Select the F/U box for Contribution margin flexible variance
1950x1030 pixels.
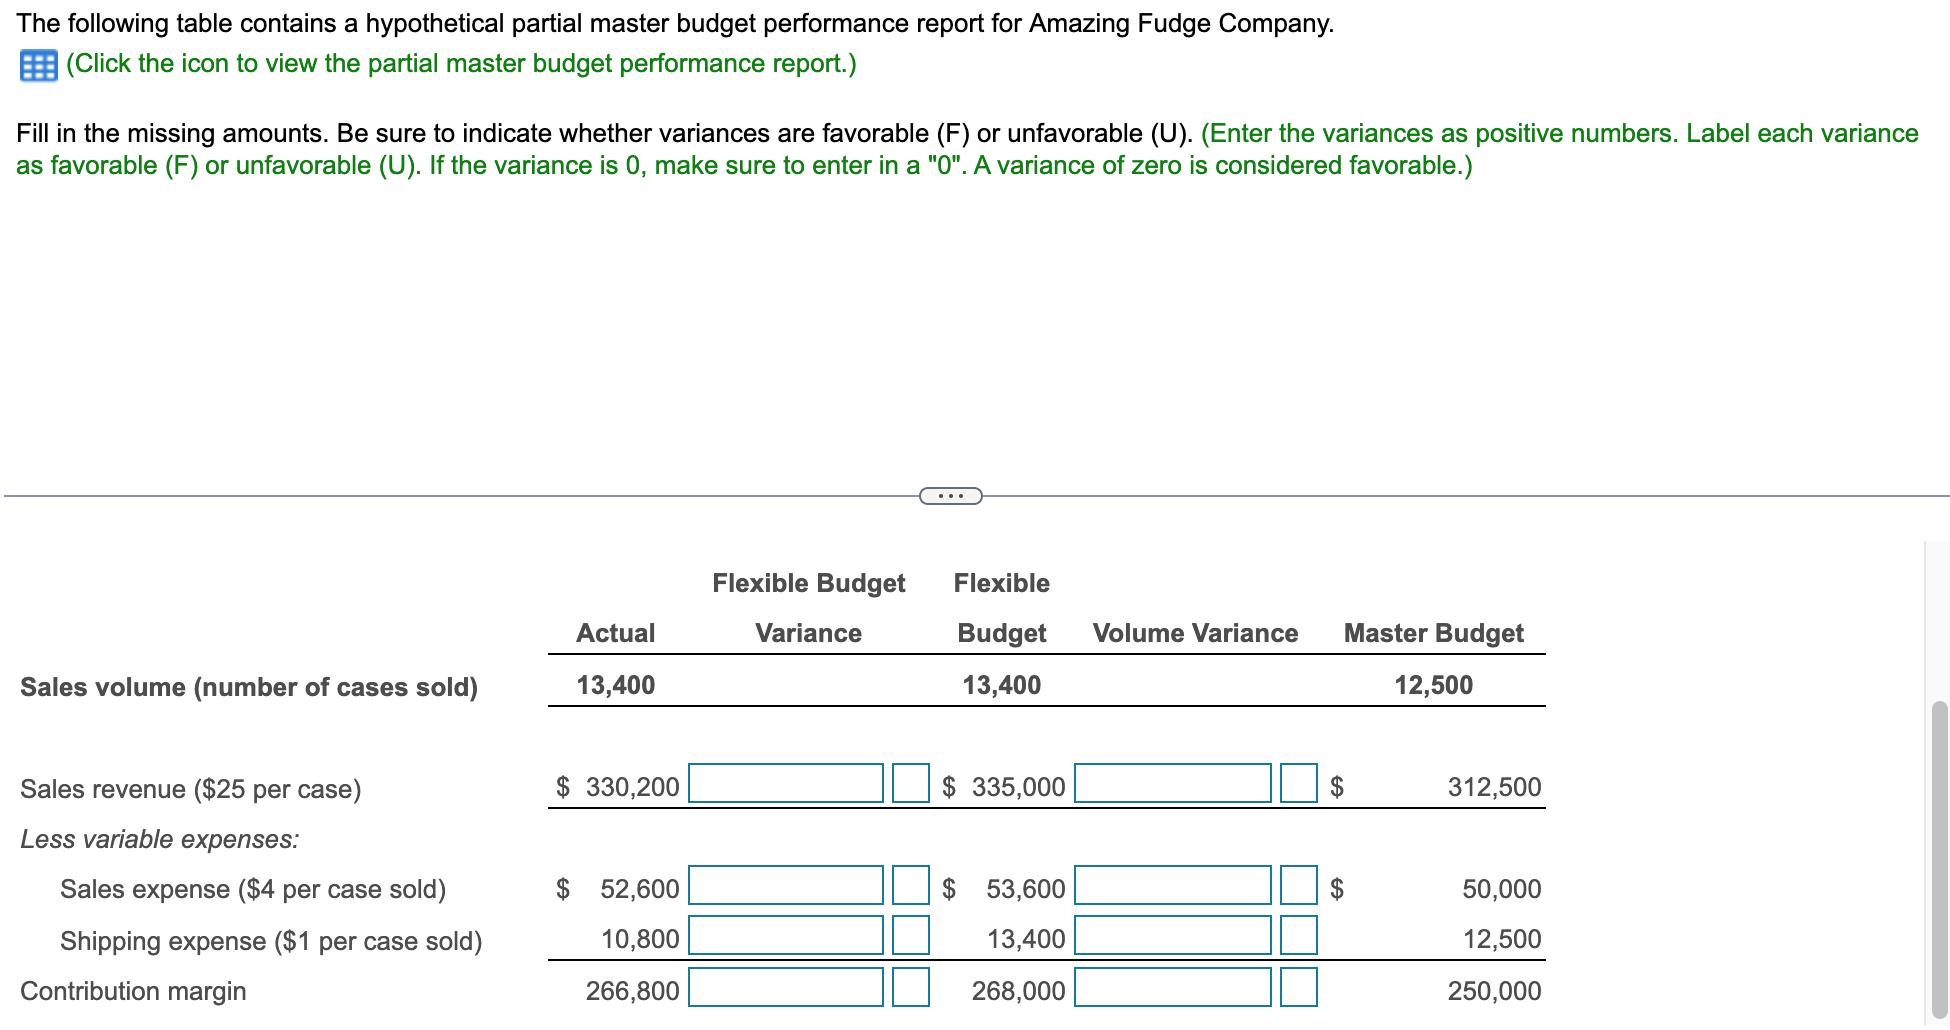[909, 990]
